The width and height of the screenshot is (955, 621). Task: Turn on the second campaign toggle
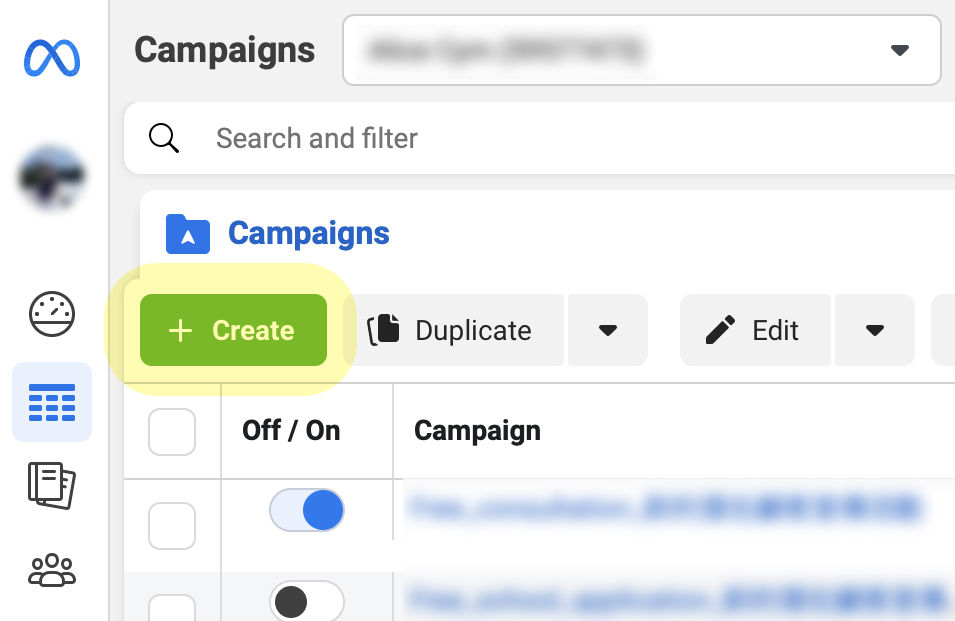tap(307, 602)
